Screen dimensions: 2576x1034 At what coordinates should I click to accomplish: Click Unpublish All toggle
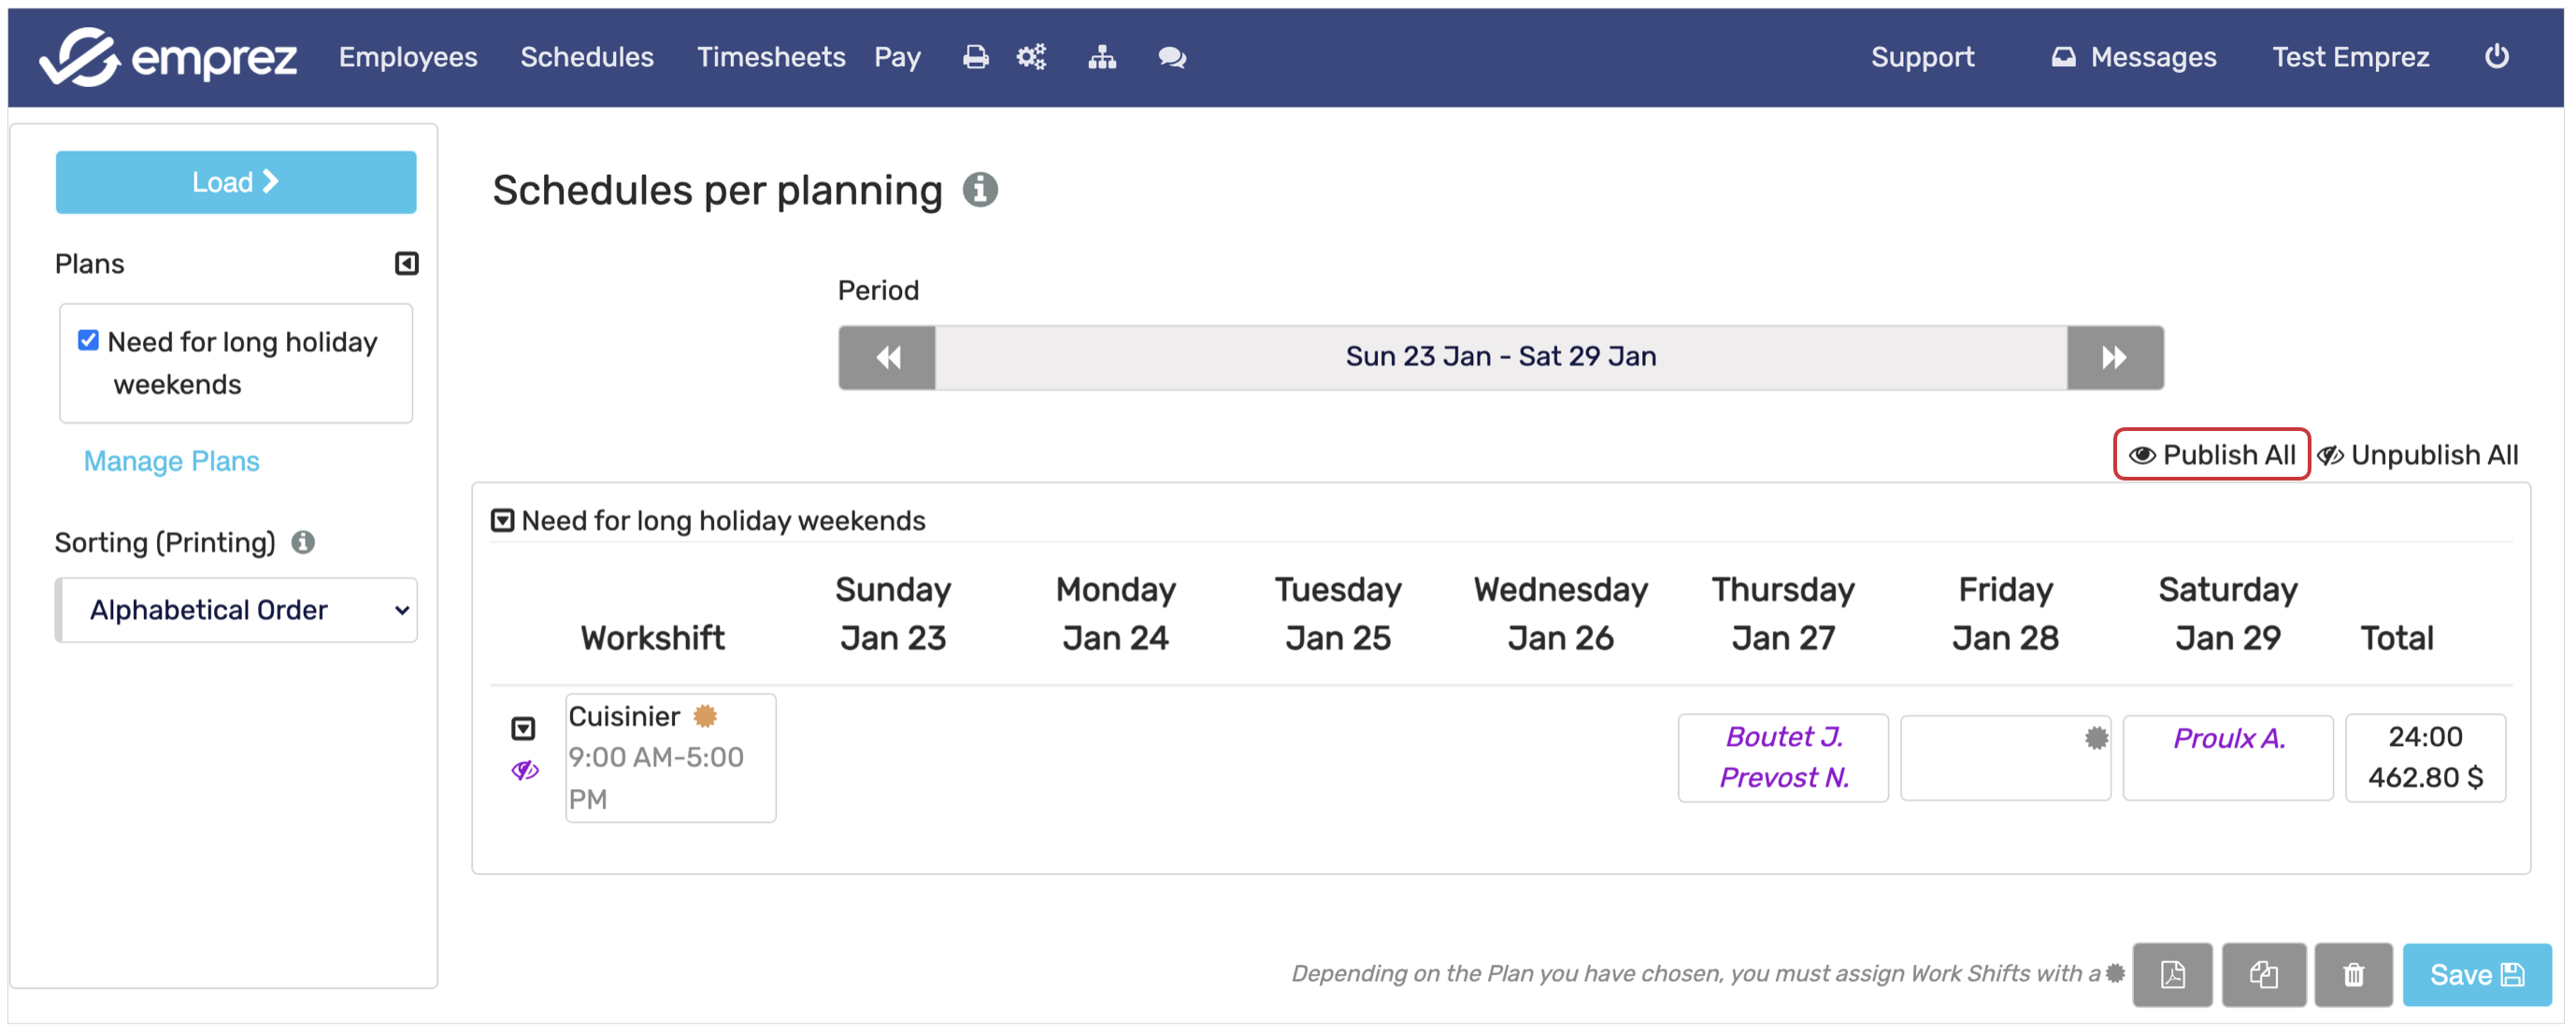coord(2418,455)
